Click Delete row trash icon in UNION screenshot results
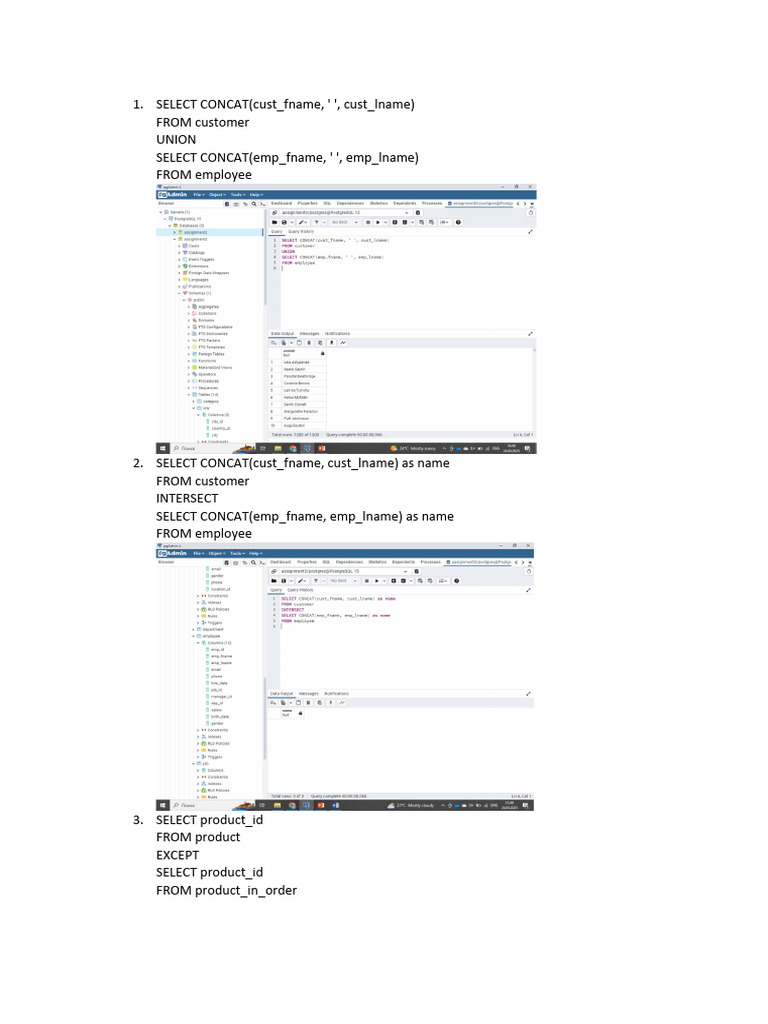 [x=310, y=343]
